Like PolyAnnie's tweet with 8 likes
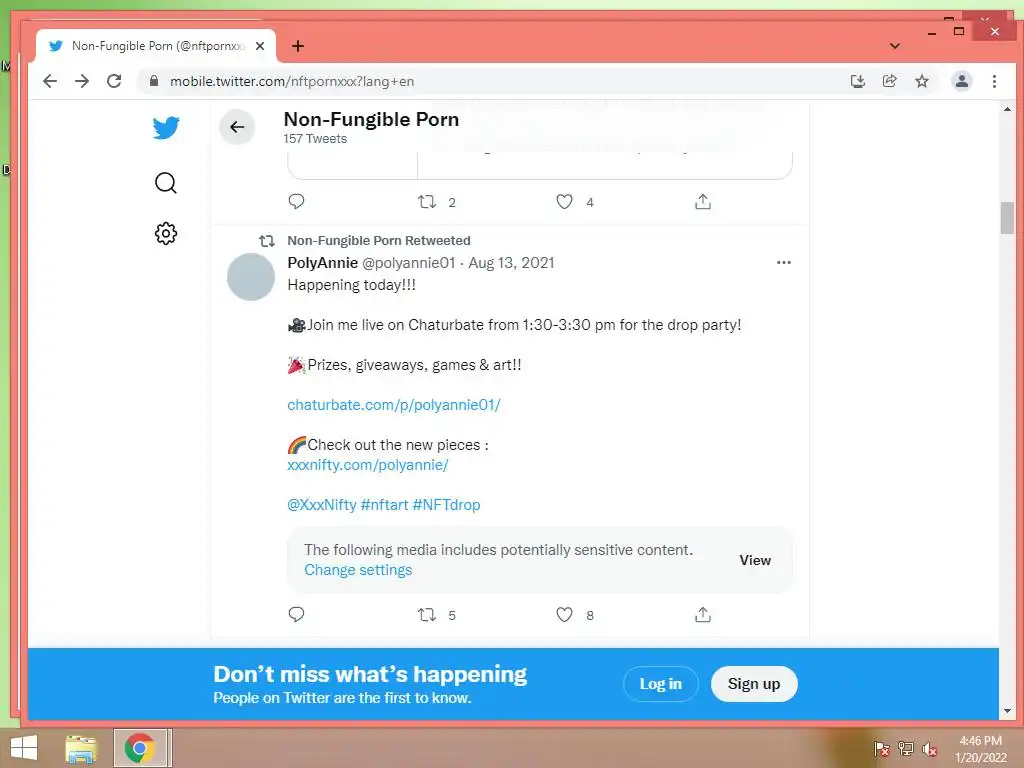This screenshot has width=1024, height=768. coord(564,615)
